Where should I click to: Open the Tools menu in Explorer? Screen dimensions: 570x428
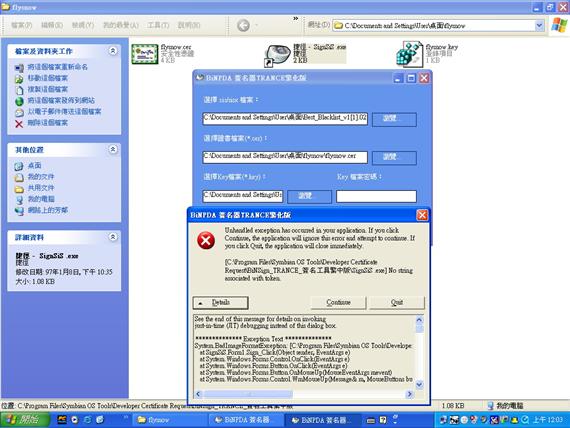tap(158, 25)
